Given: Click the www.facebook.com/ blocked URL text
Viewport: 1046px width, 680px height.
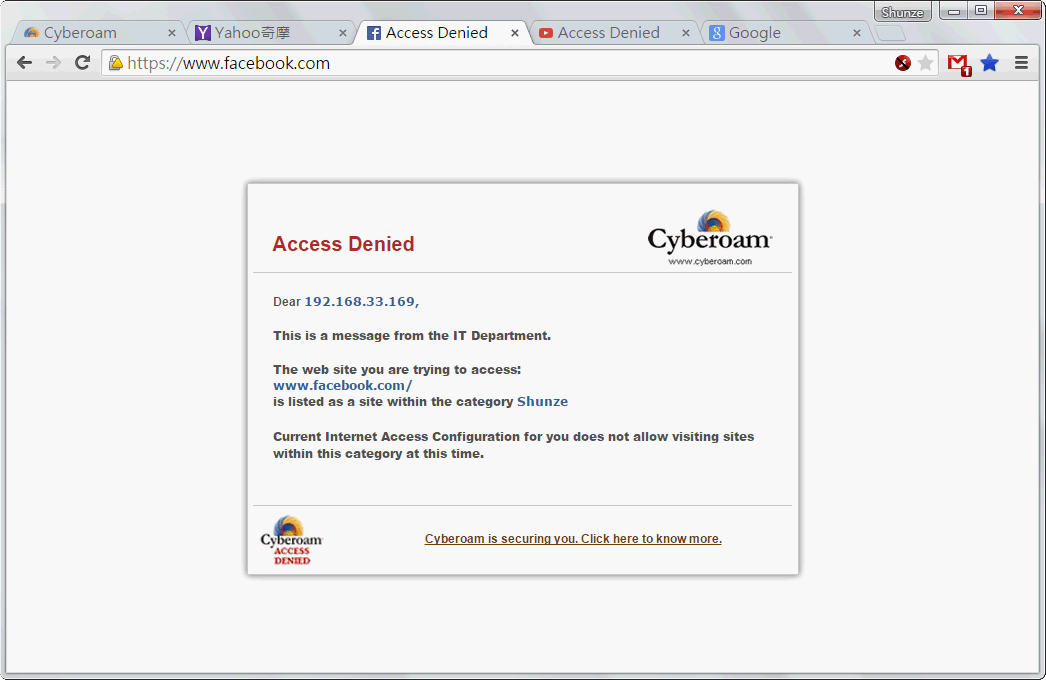Looking at the screenshot, I should (x=342, y=385).
